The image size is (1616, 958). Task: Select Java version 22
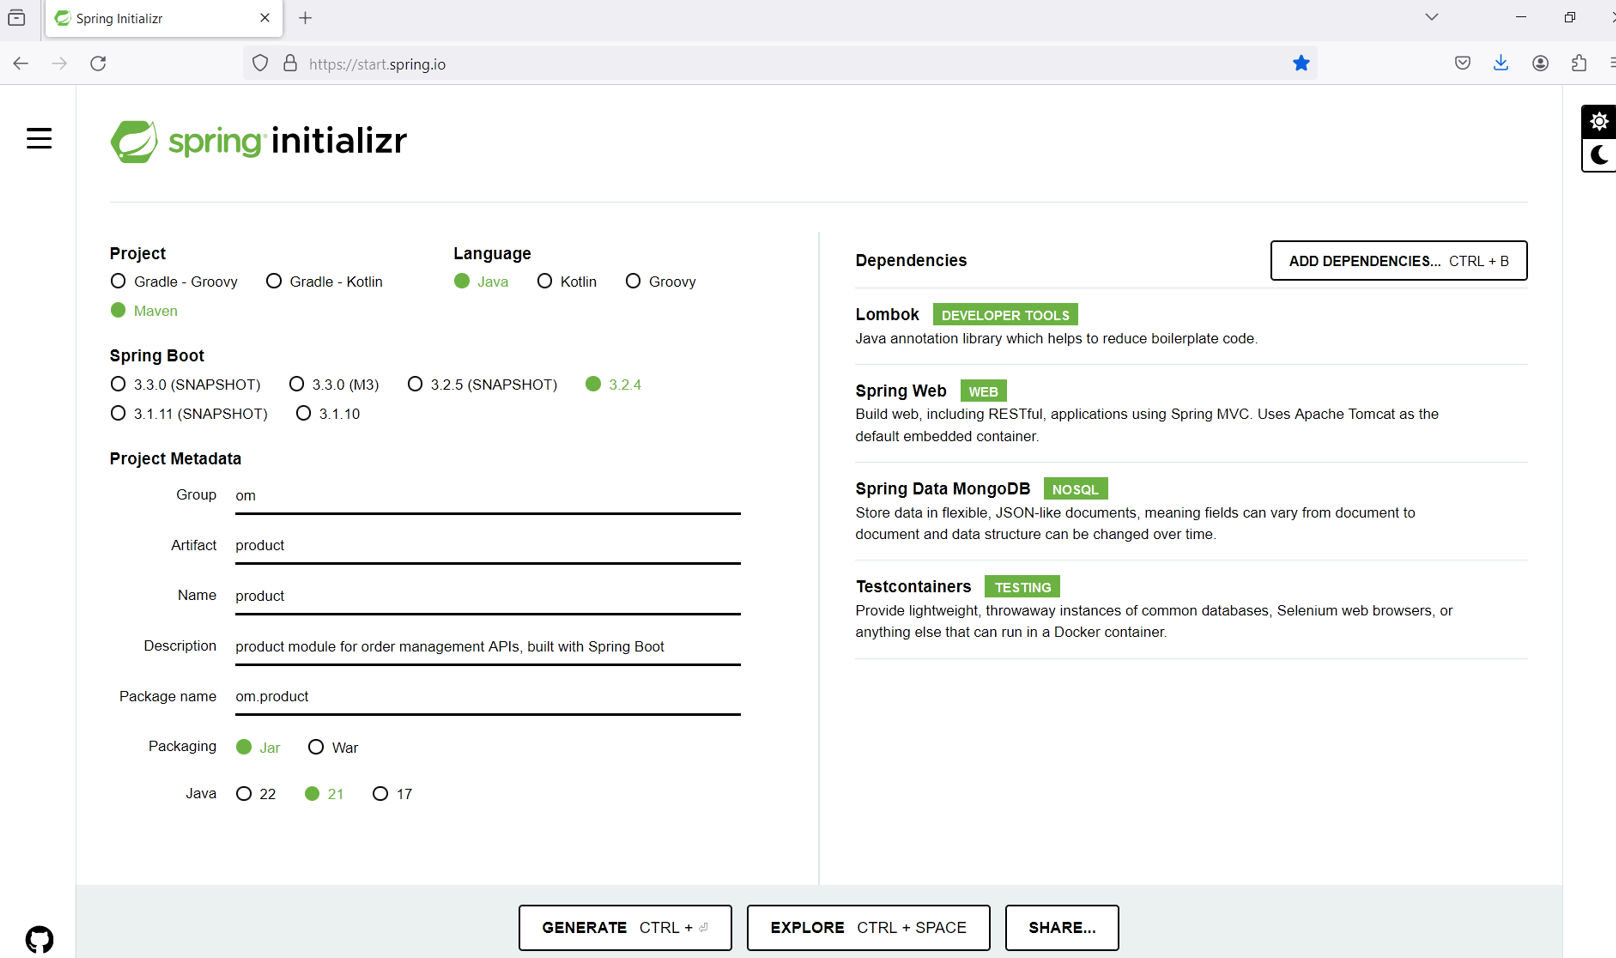pyautogui.click(x=256, y=794)
